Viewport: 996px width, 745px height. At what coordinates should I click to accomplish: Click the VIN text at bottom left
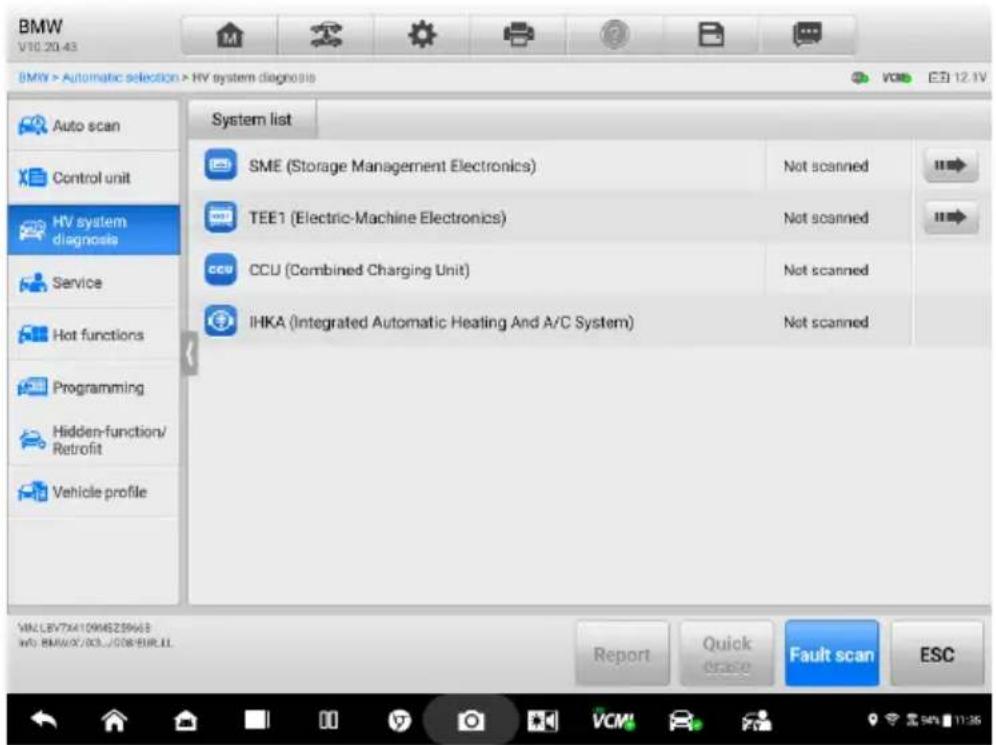(x=84, y=628)
